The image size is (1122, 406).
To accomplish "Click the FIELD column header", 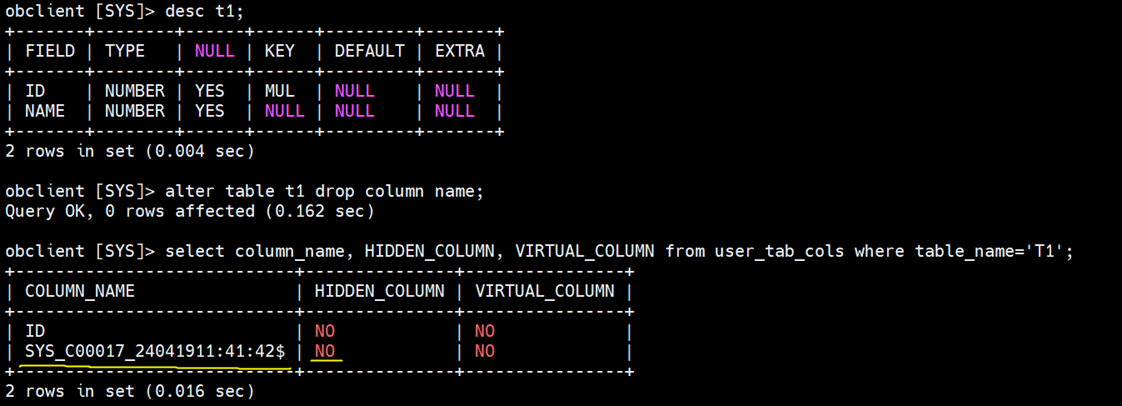I will point(50,51).
